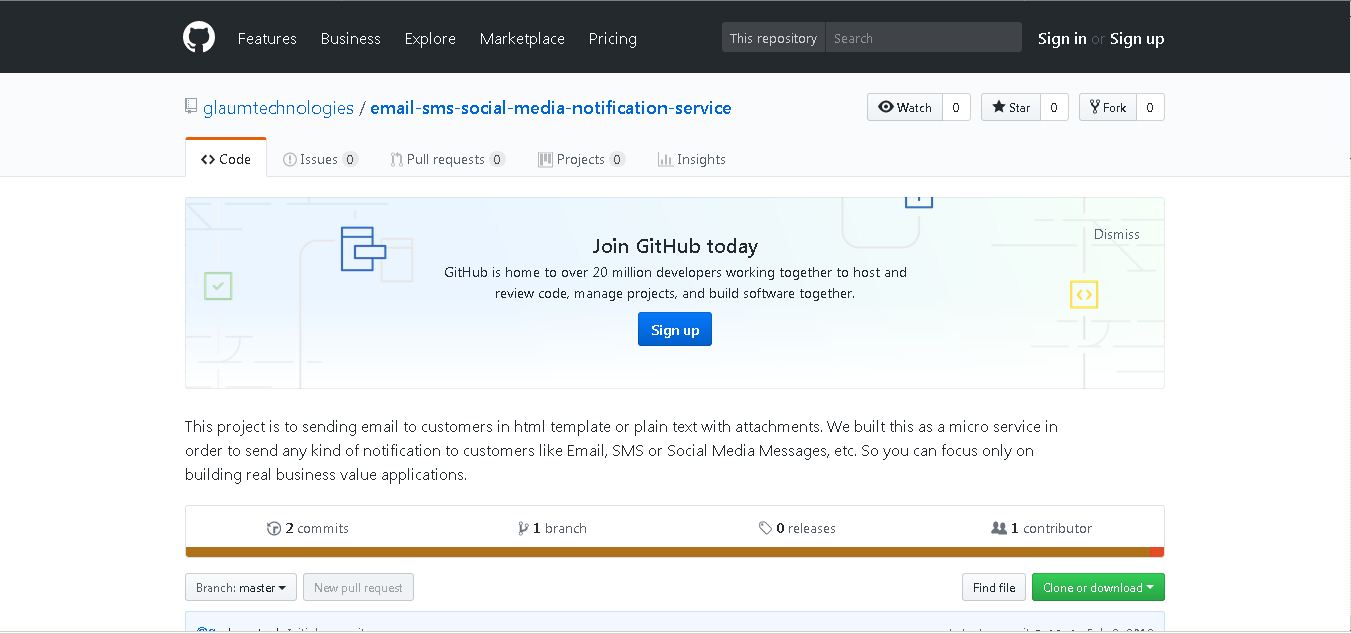Screen dimensions: 1351x634
Task: Click the repository book icon
Action: point(191,106)
